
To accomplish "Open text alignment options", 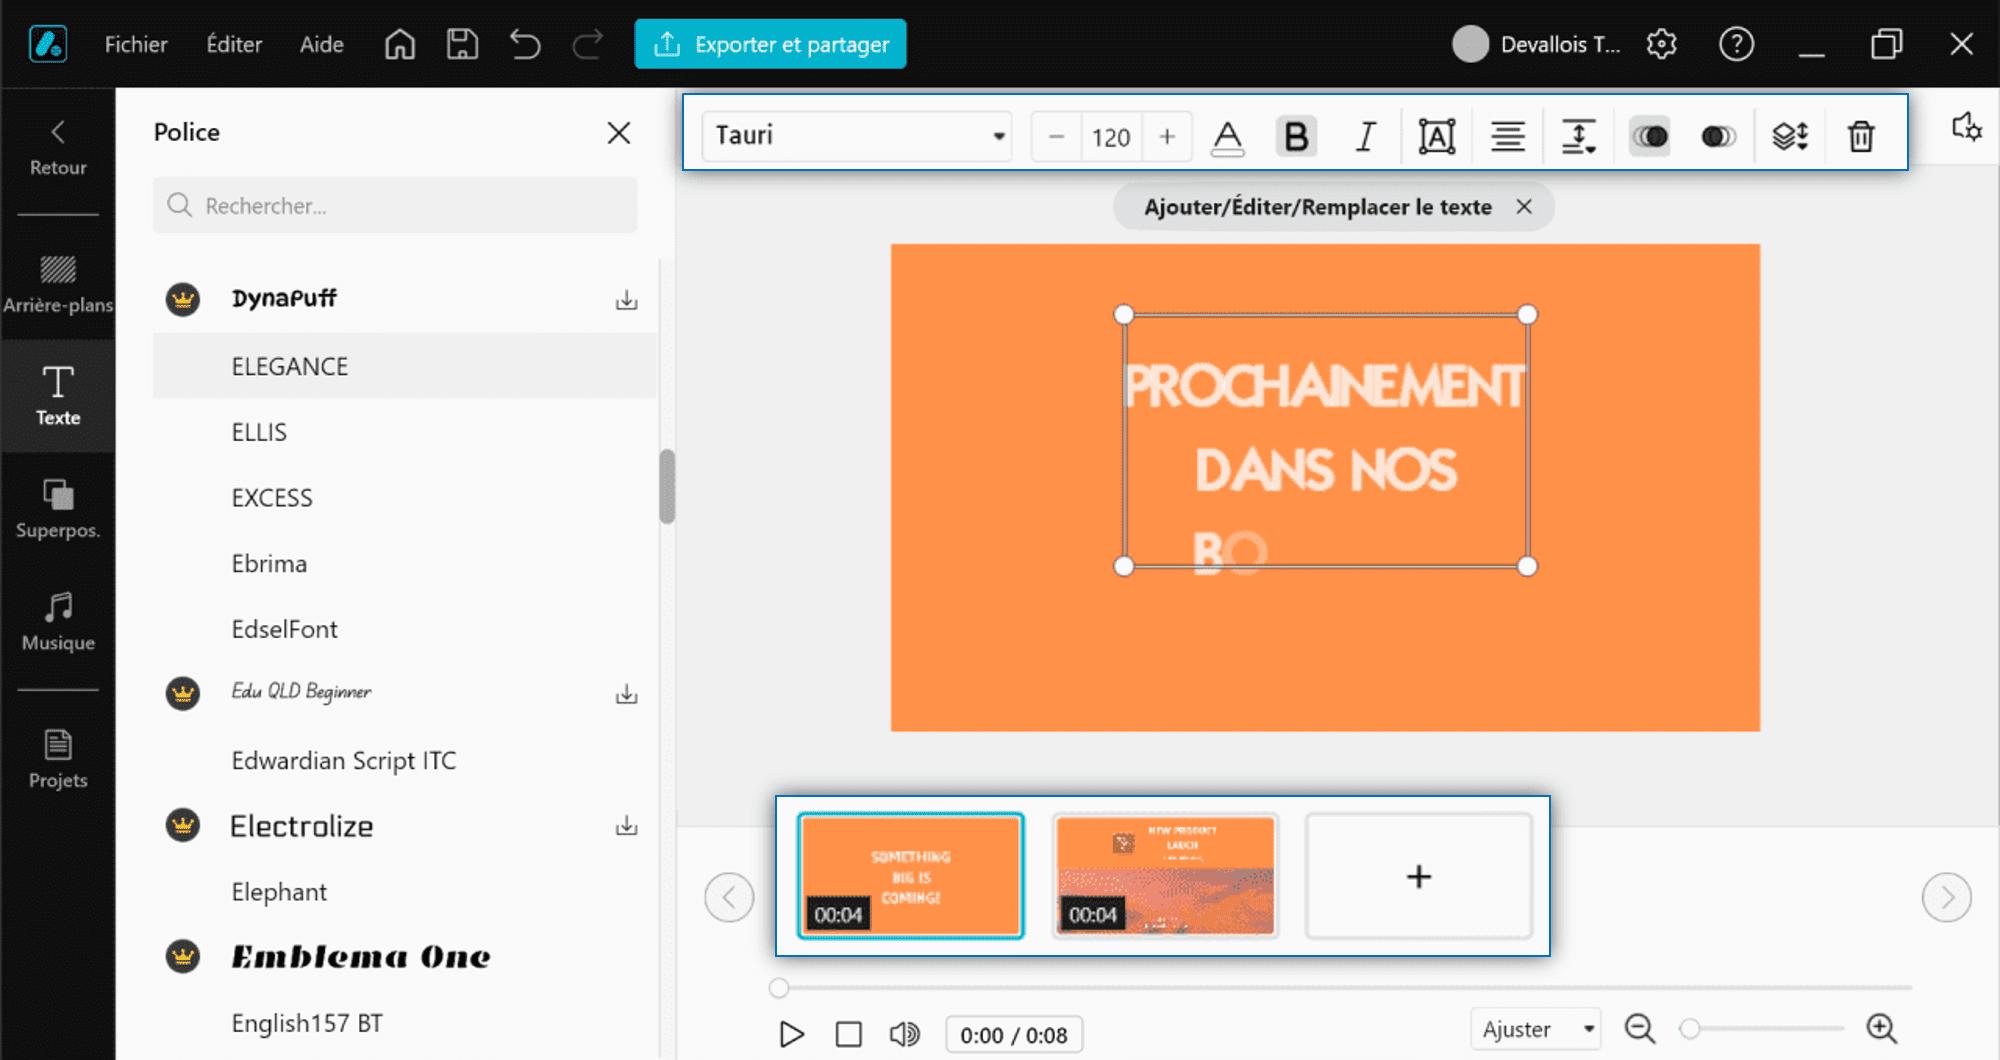I will [x=1508, y=137].
